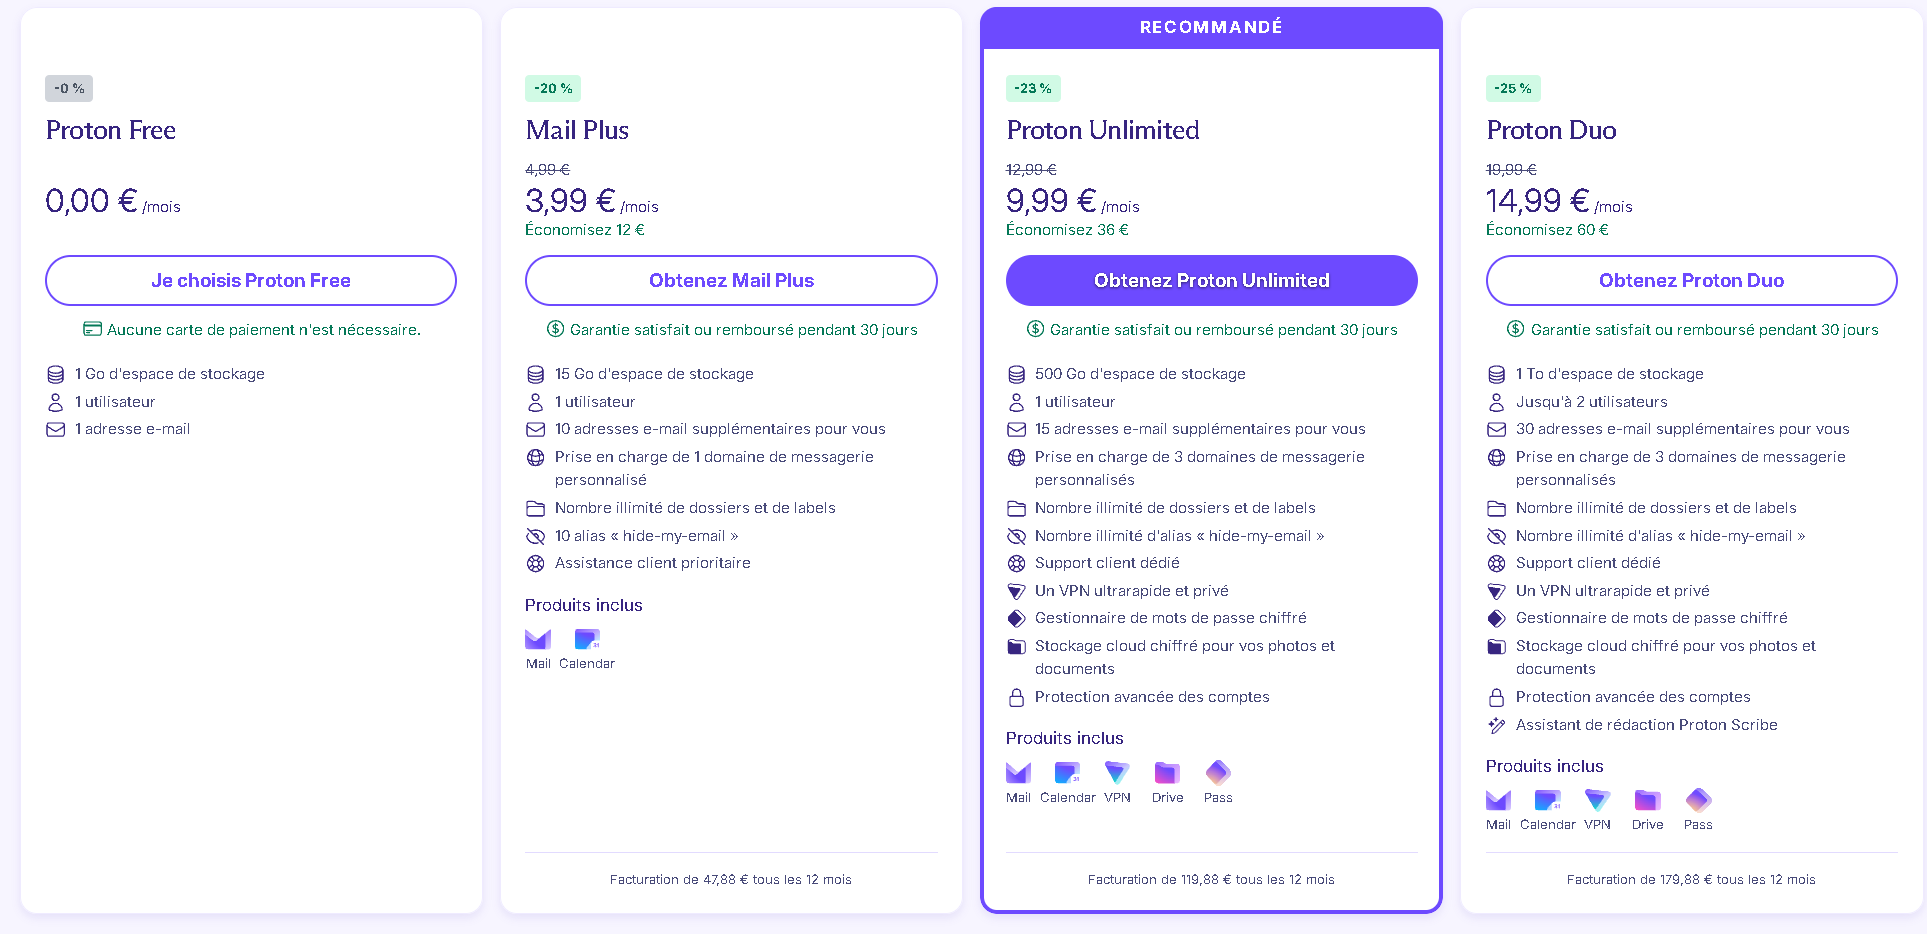Click the RECOMMANDÉ banner on Proton Unlimited
Viewport: 1927px width, 934px height.
(x=1211, y=28)
